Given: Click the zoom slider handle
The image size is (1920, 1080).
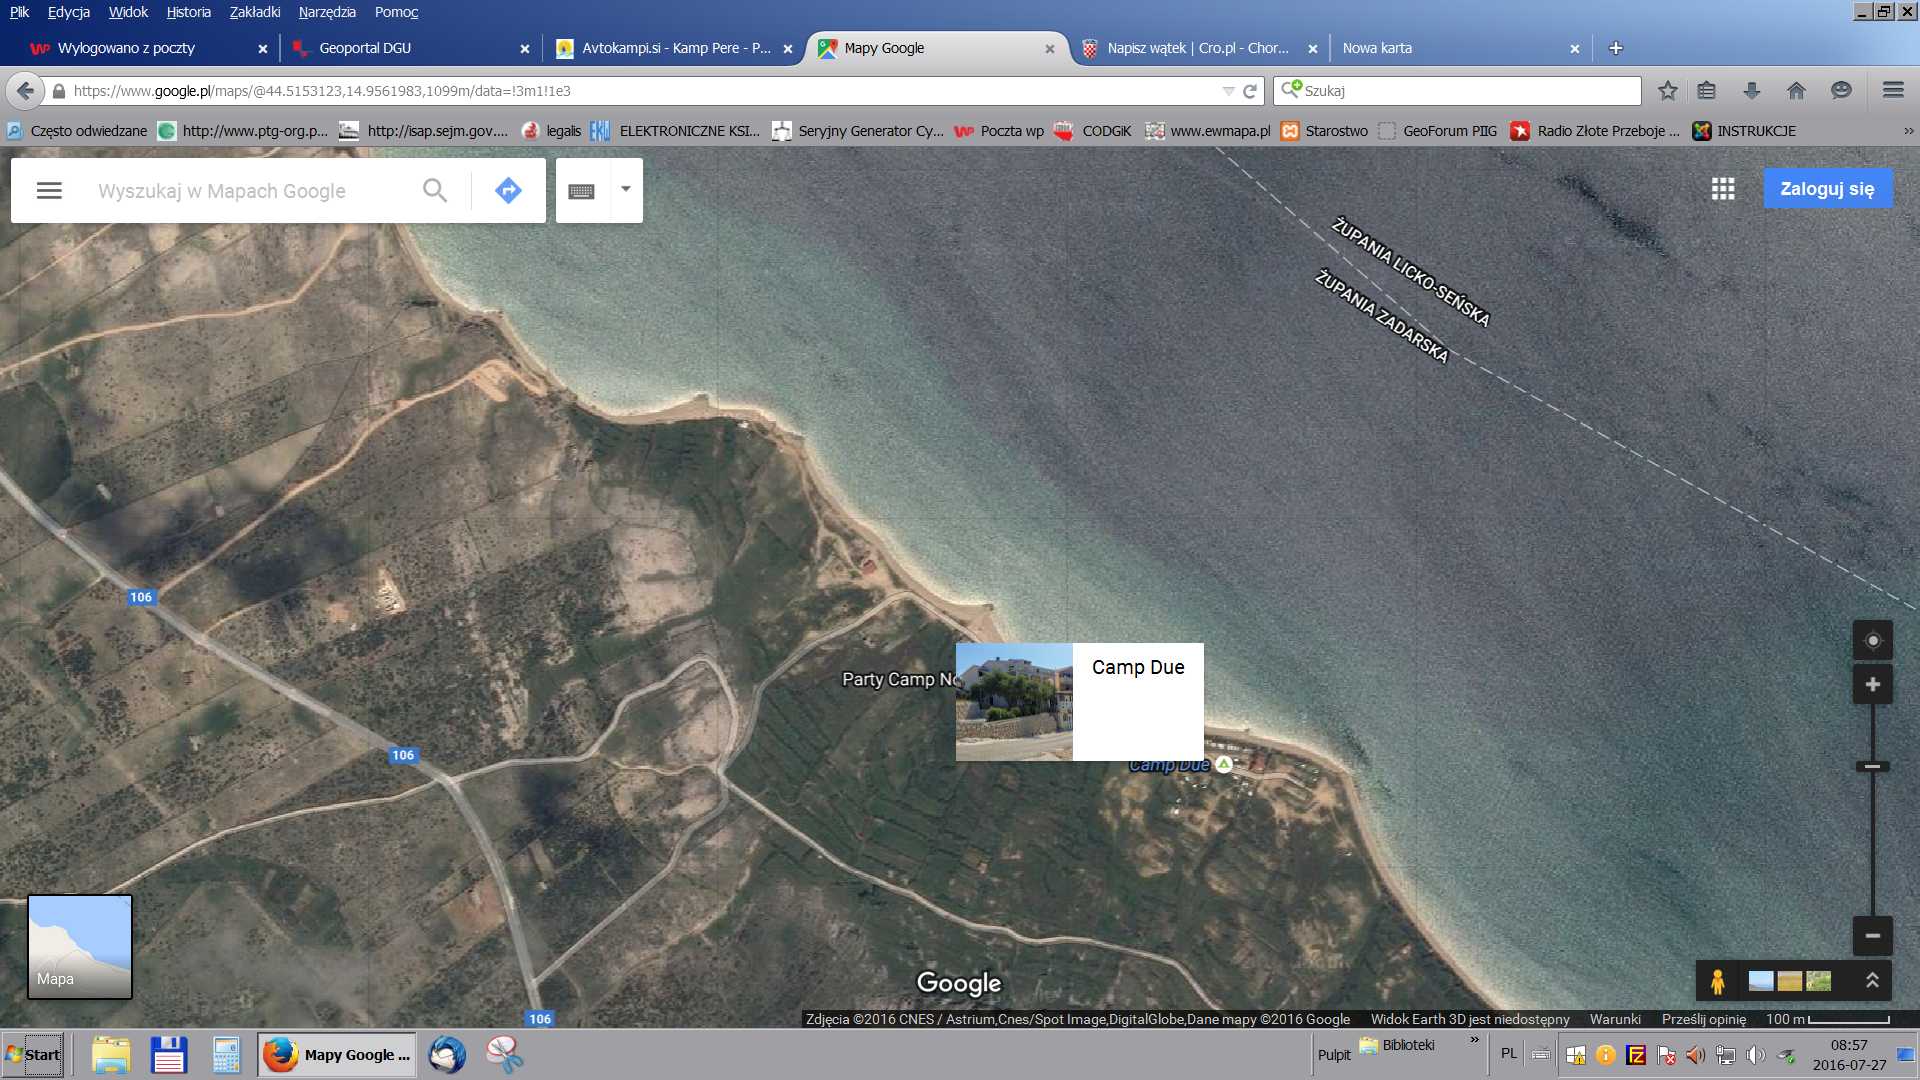Looking at the screenshot, I should [x=1872, y=767].
